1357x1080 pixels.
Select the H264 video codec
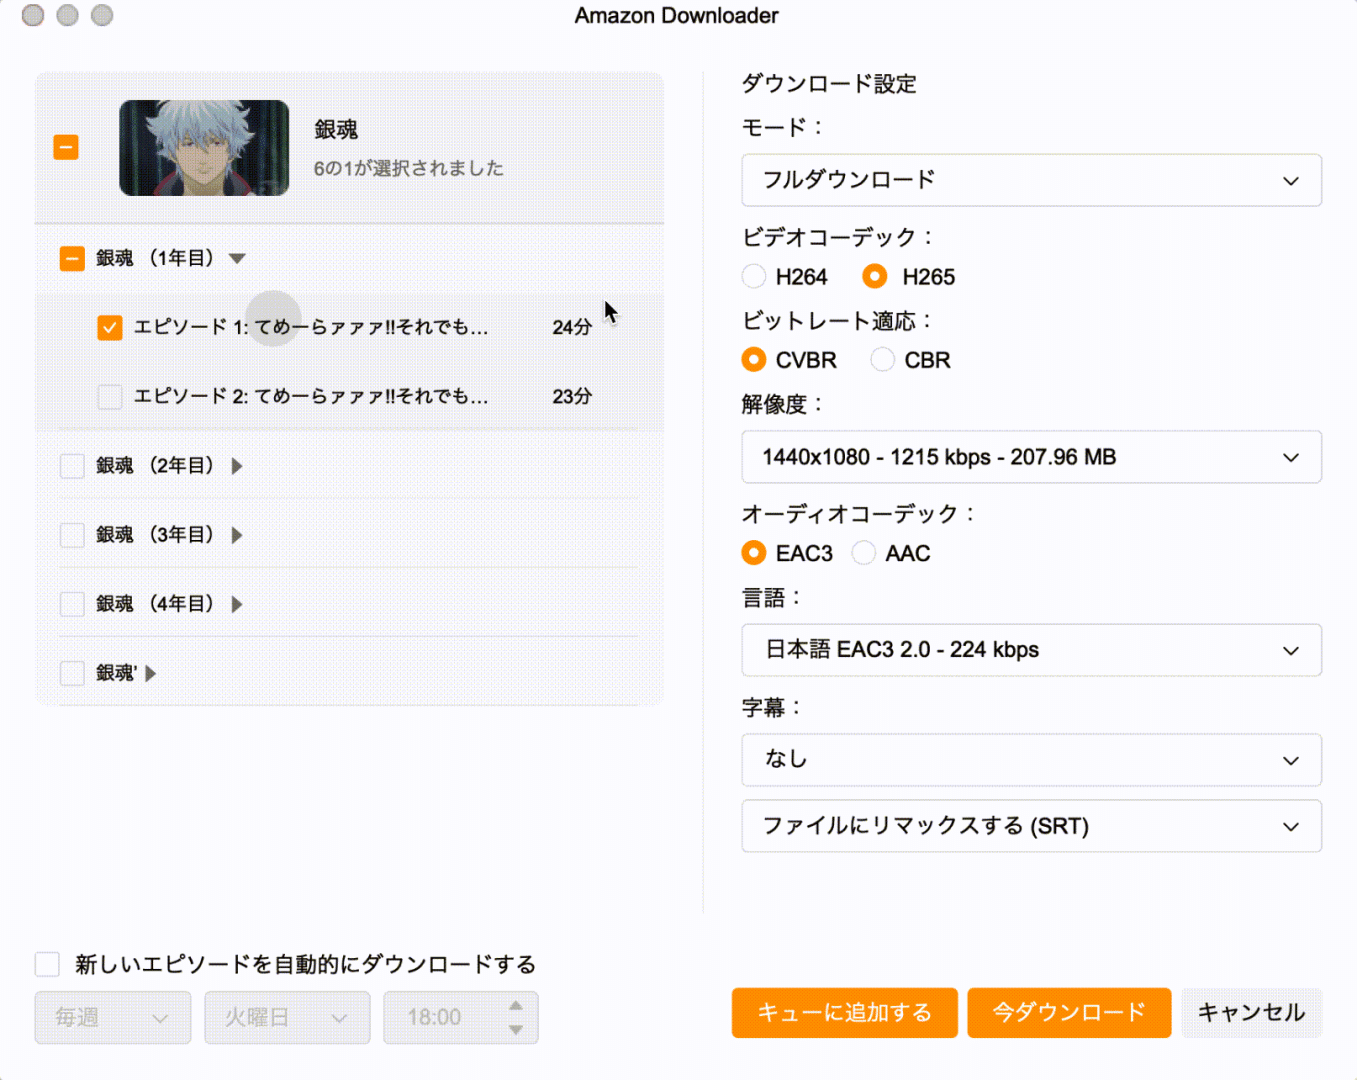point(754,276)
